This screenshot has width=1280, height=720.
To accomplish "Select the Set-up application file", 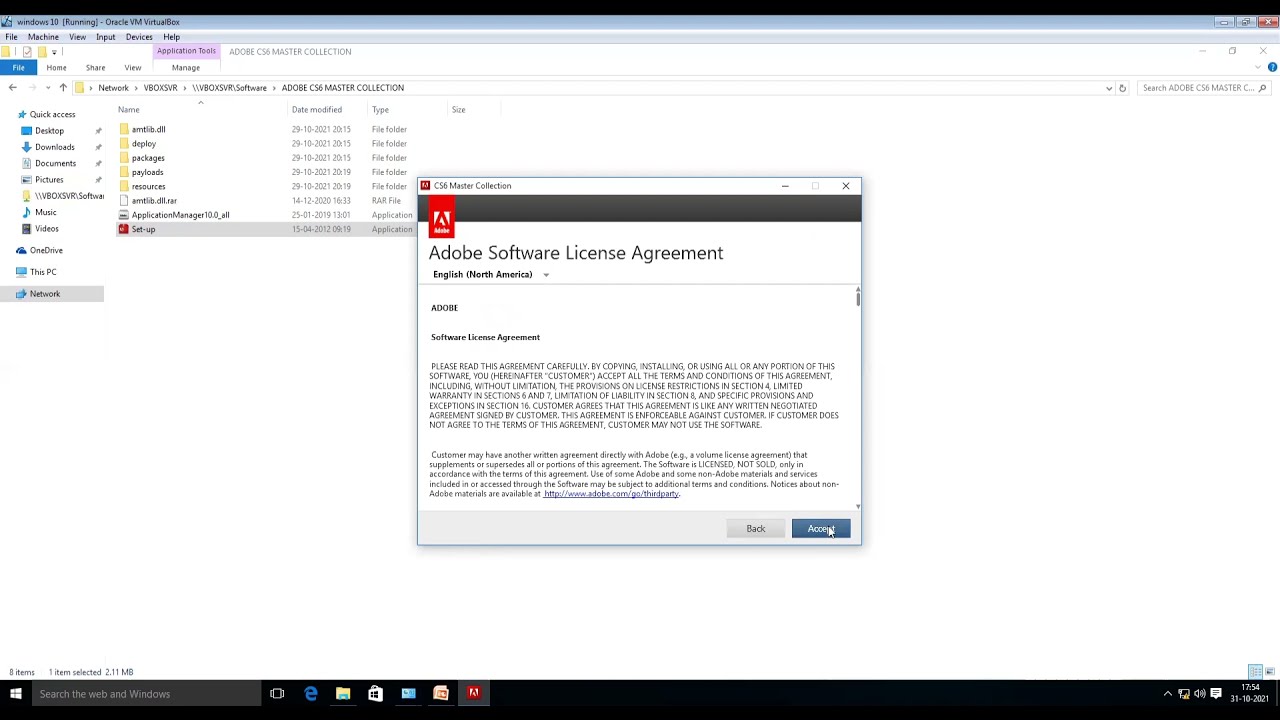I will tap(143, 229).
